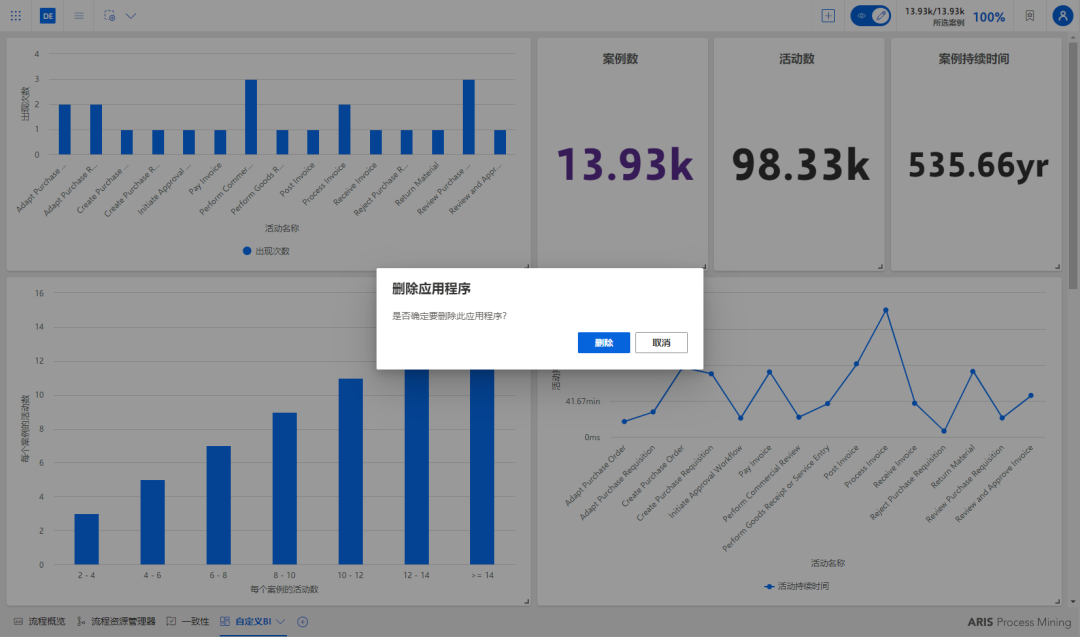1080x637 pixels.
Task: Click the 活动持续时间 legend marker
Action: pyautogui.click(x=769, y=586)
